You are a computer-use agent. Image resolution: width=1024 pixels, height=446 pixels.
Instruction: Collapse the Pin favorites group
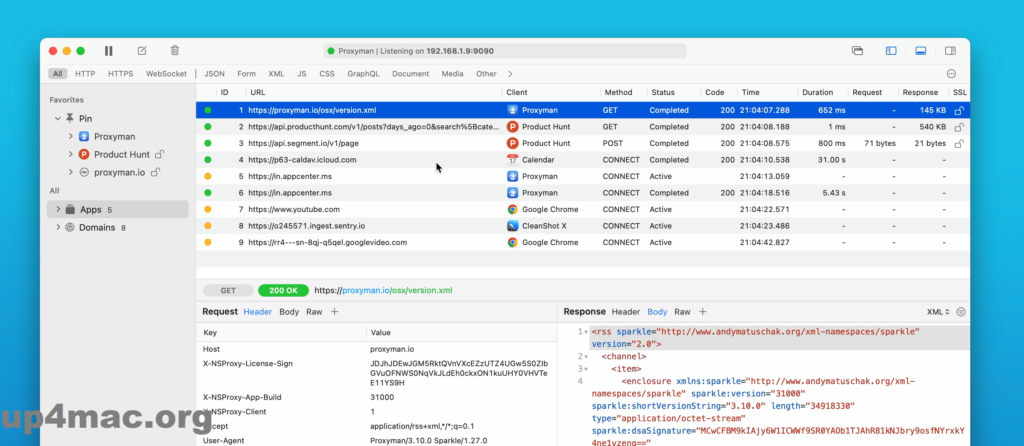[57, 118]
